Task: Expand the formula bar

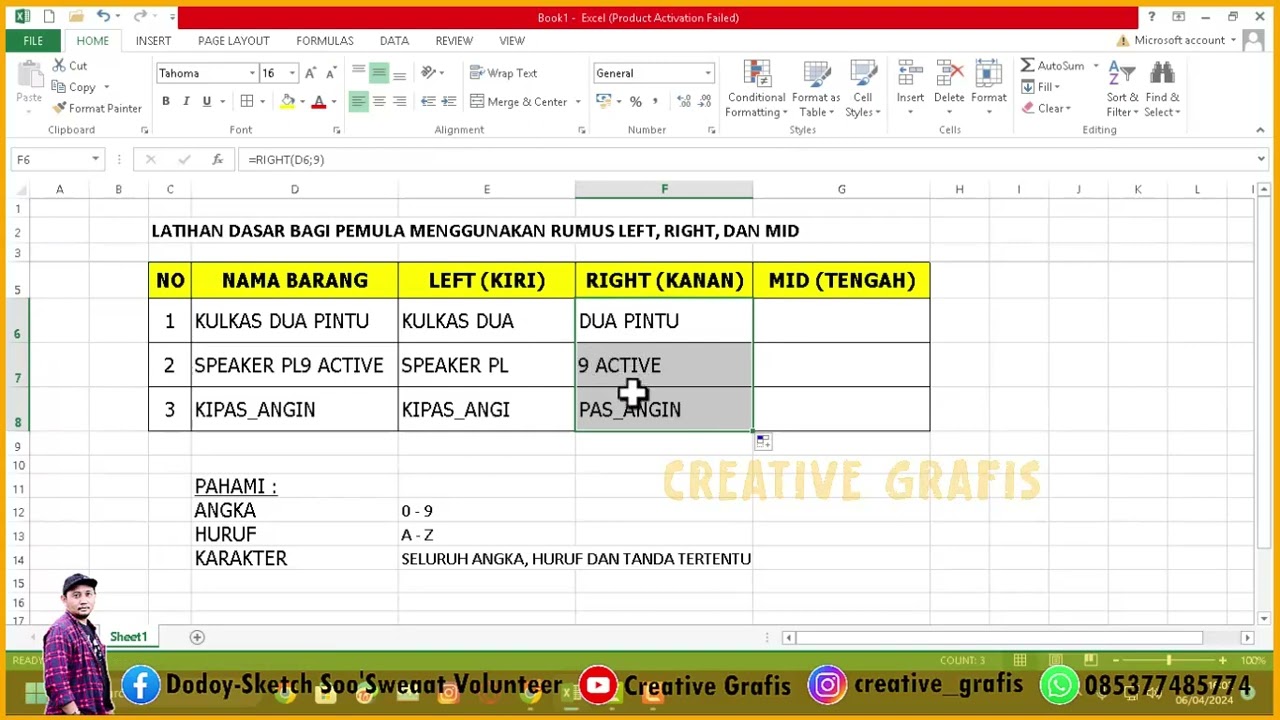Action: pos(1261,159)
